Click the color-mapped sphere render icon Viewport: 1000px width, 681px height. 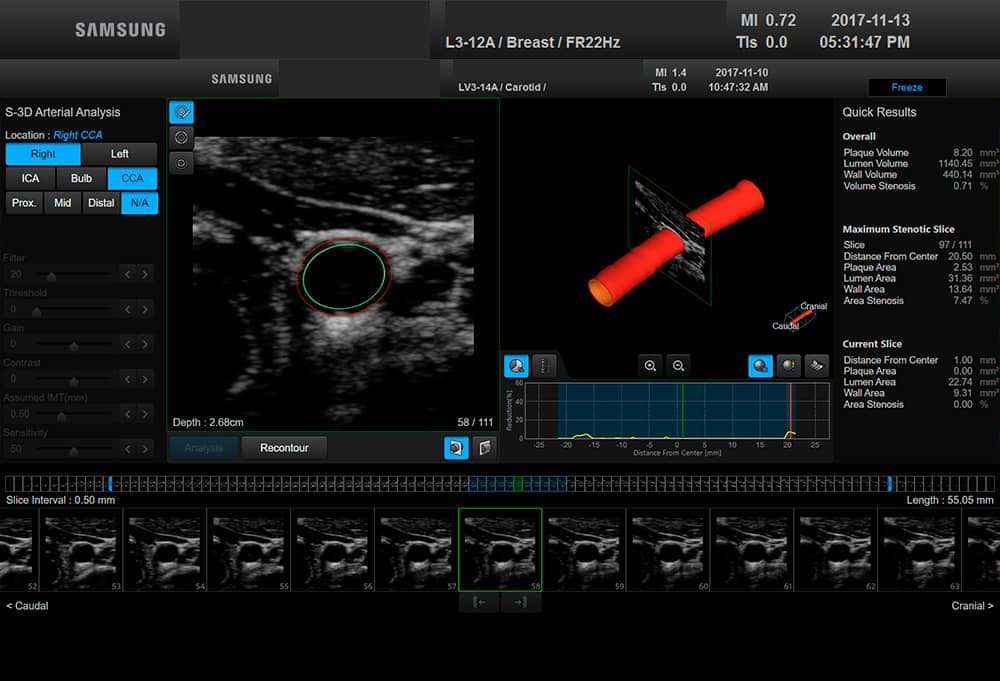point(789,366)
